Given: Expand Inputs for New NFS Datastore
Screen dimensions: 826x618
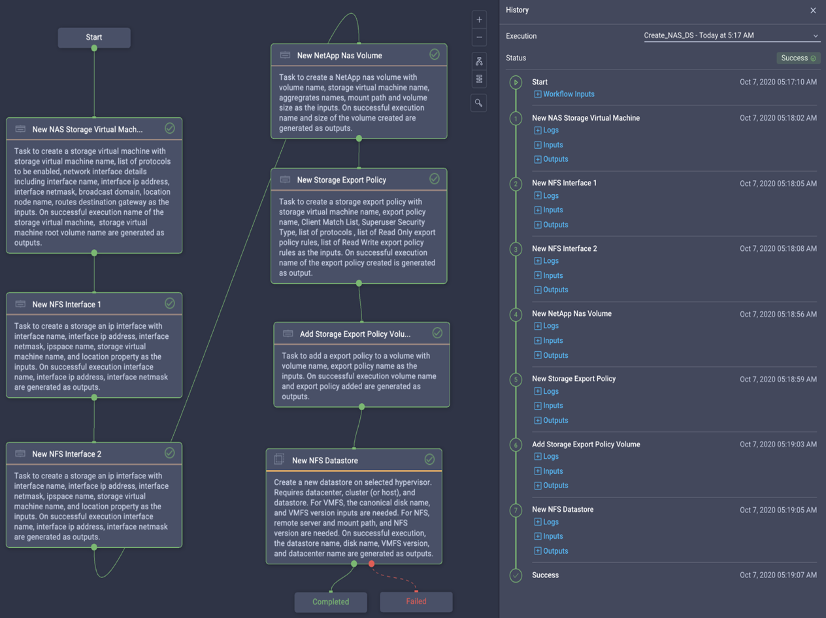Looking at the screenshot, I should 548,536.
